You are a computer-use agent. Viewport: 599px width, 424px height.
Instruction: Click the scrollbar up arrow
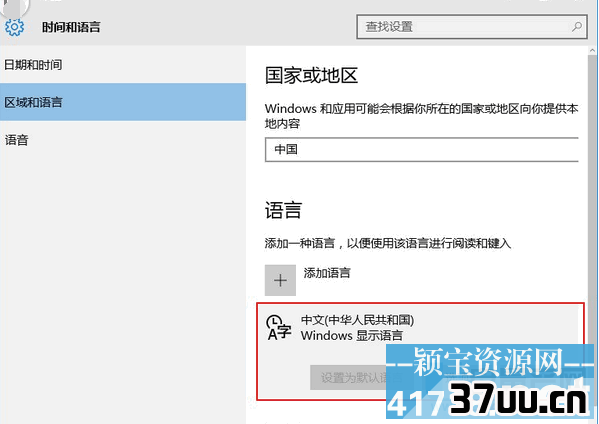[593, 50]
